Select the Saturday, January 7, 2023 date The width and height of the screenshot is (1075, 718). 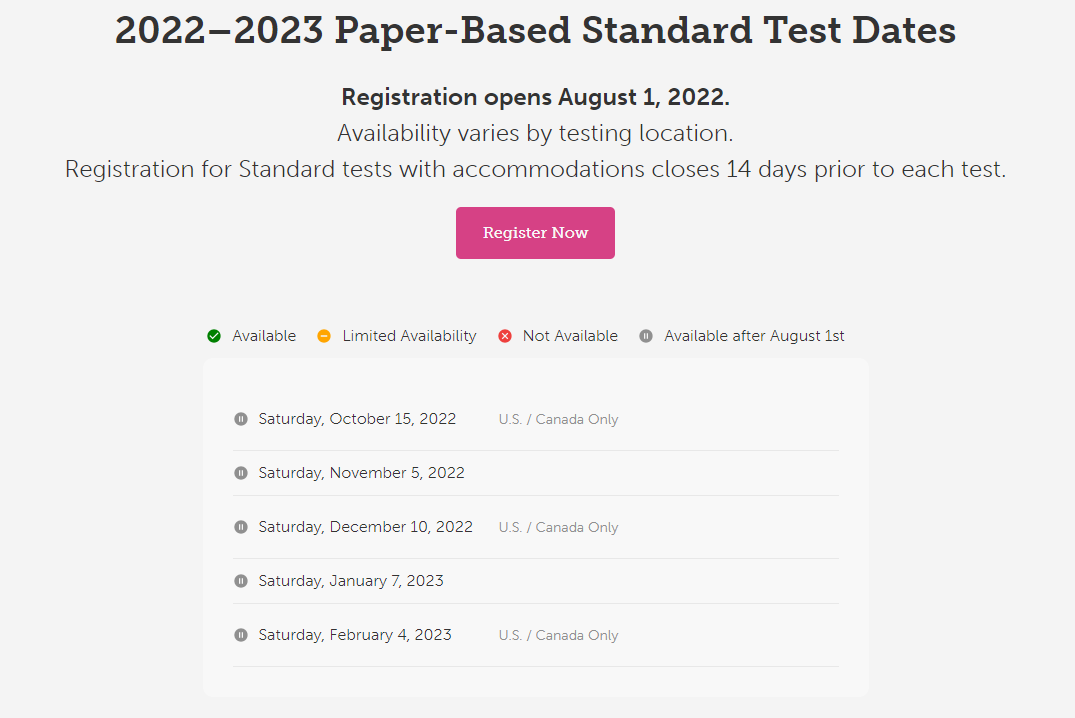pyautogui.click(x=351, y=581)
